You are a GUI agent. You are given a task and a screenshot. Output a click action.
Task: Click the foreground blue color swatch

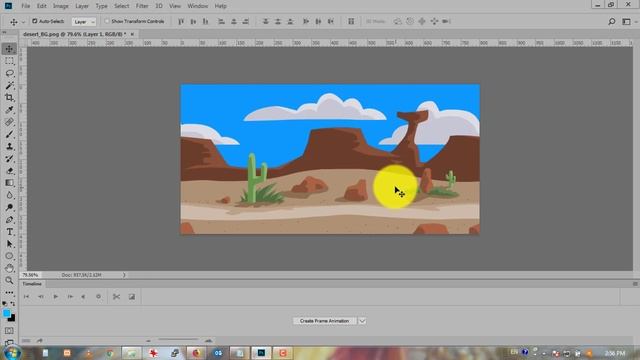tap(7, 313)
